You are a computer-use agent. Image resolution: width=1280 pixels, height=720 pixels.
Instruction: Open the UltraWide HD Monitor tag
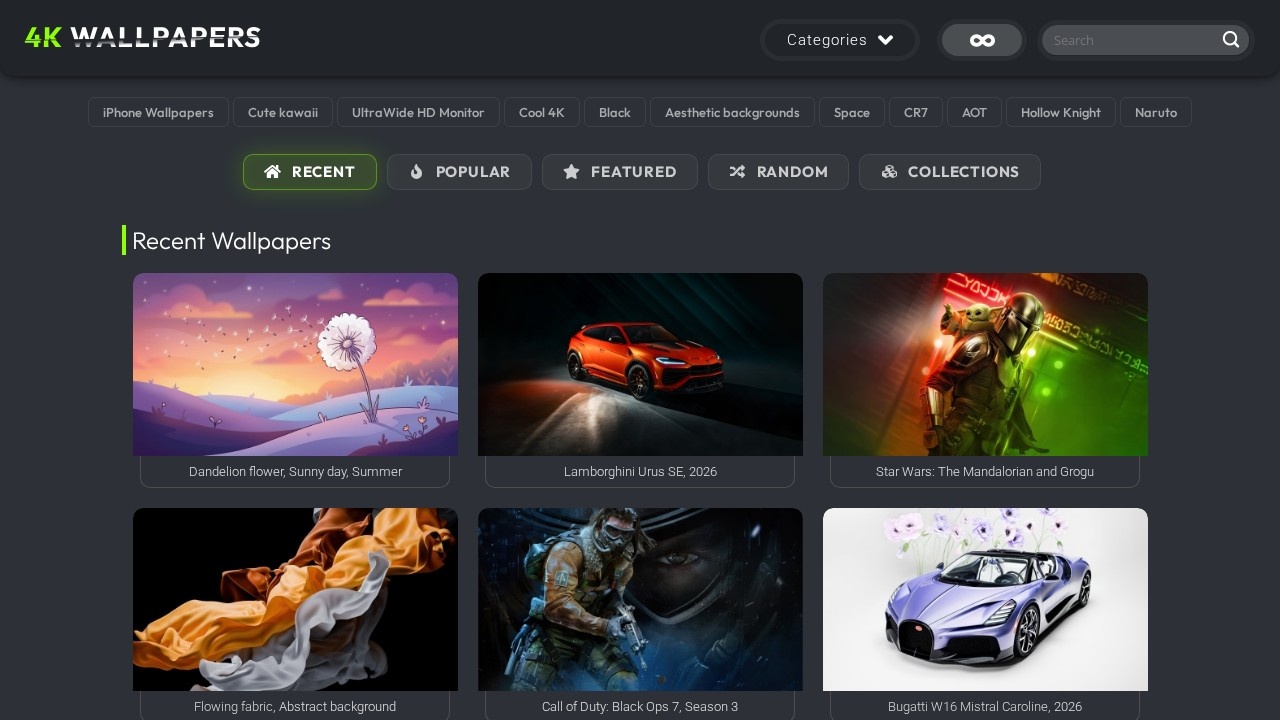(x=418, y=112)
